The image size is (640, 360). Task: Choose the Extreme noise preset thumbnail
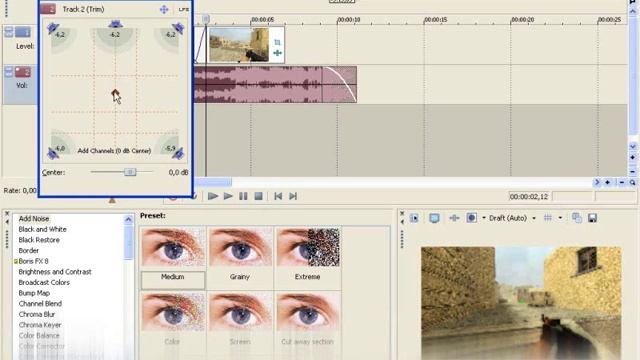point(308,248)
